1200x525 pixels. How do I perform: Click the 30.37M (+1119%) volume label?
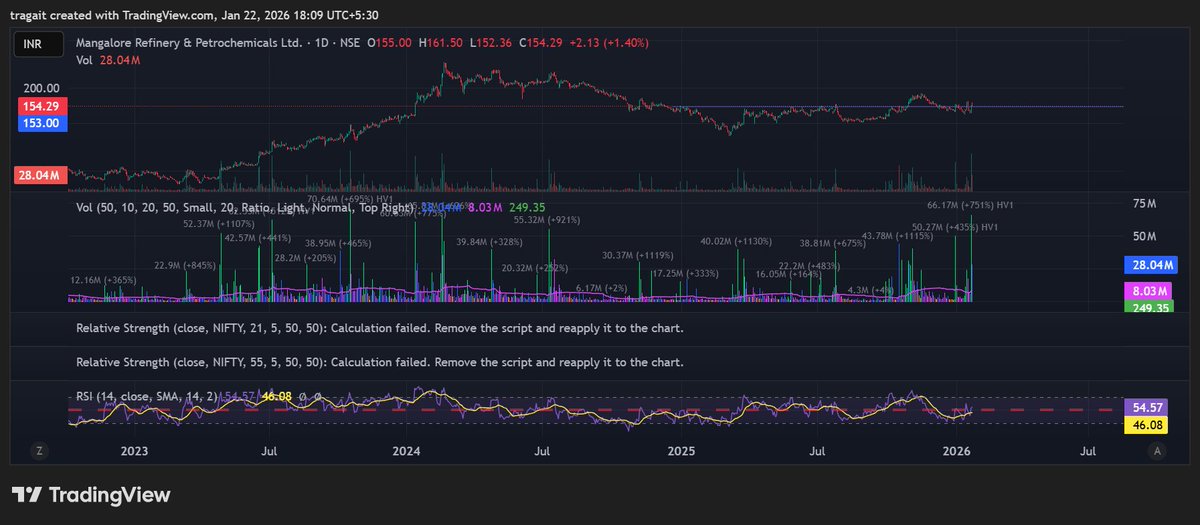[x=638, y=256]
